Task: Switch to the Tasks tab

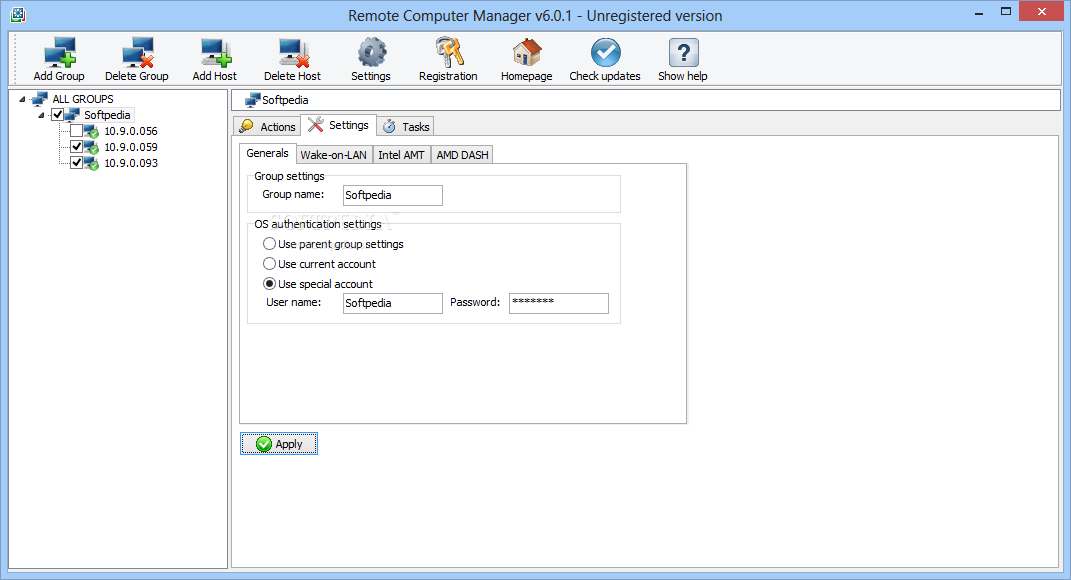Action: pos(406,126)
